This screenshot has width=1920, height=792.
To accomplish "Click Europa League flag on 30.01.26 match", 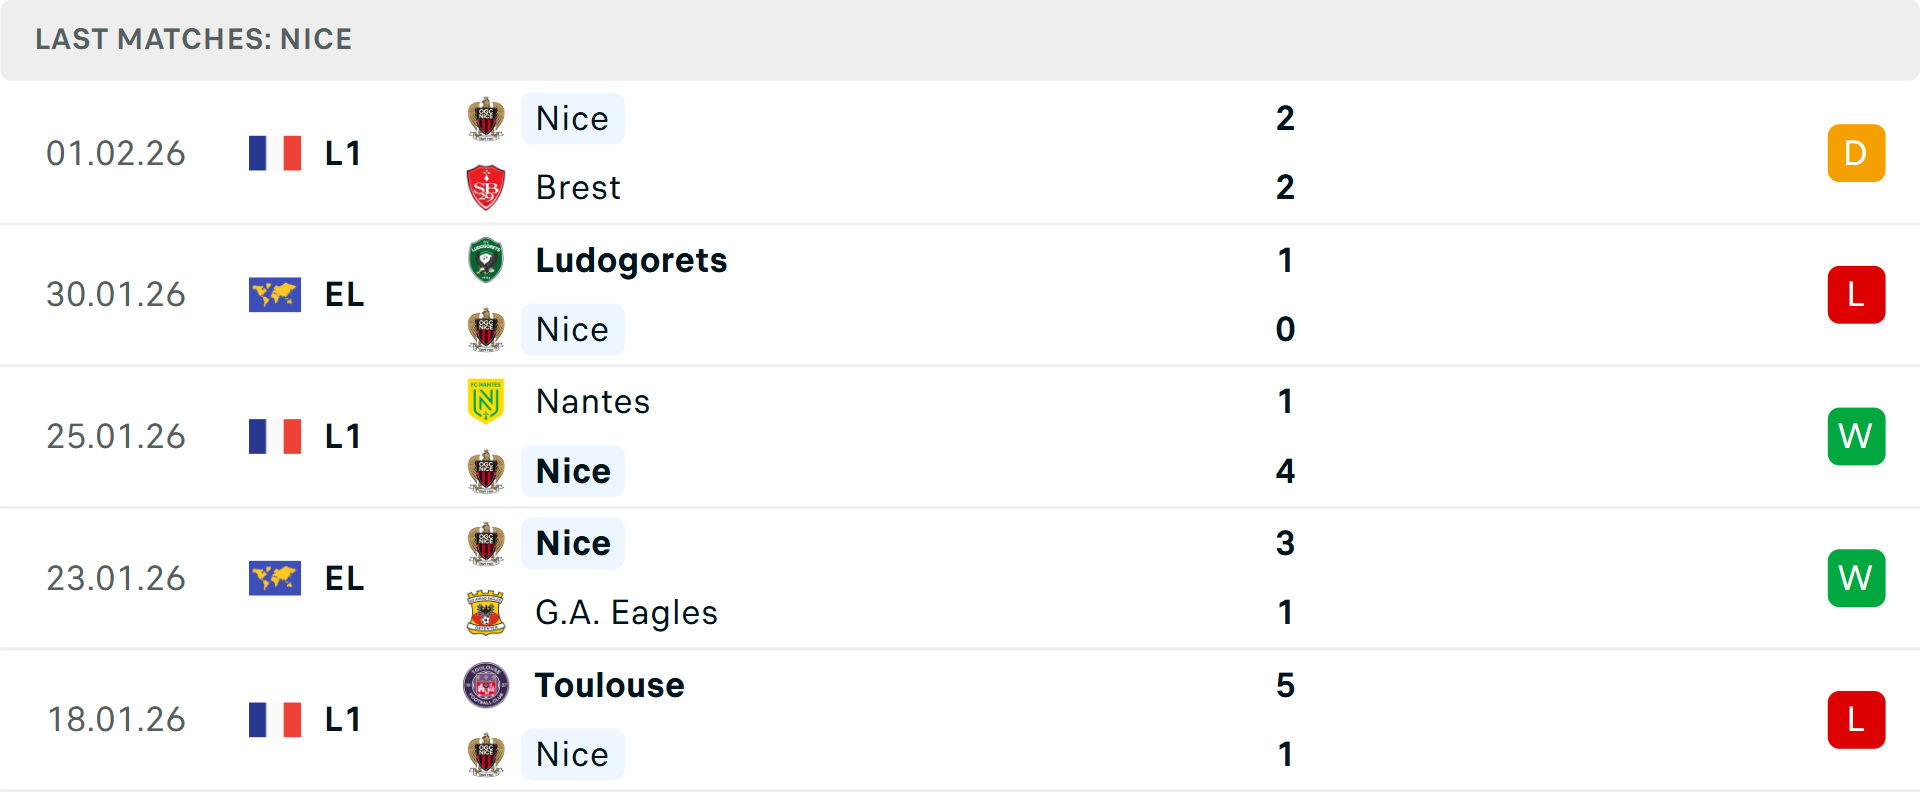I will pos(275,295).
